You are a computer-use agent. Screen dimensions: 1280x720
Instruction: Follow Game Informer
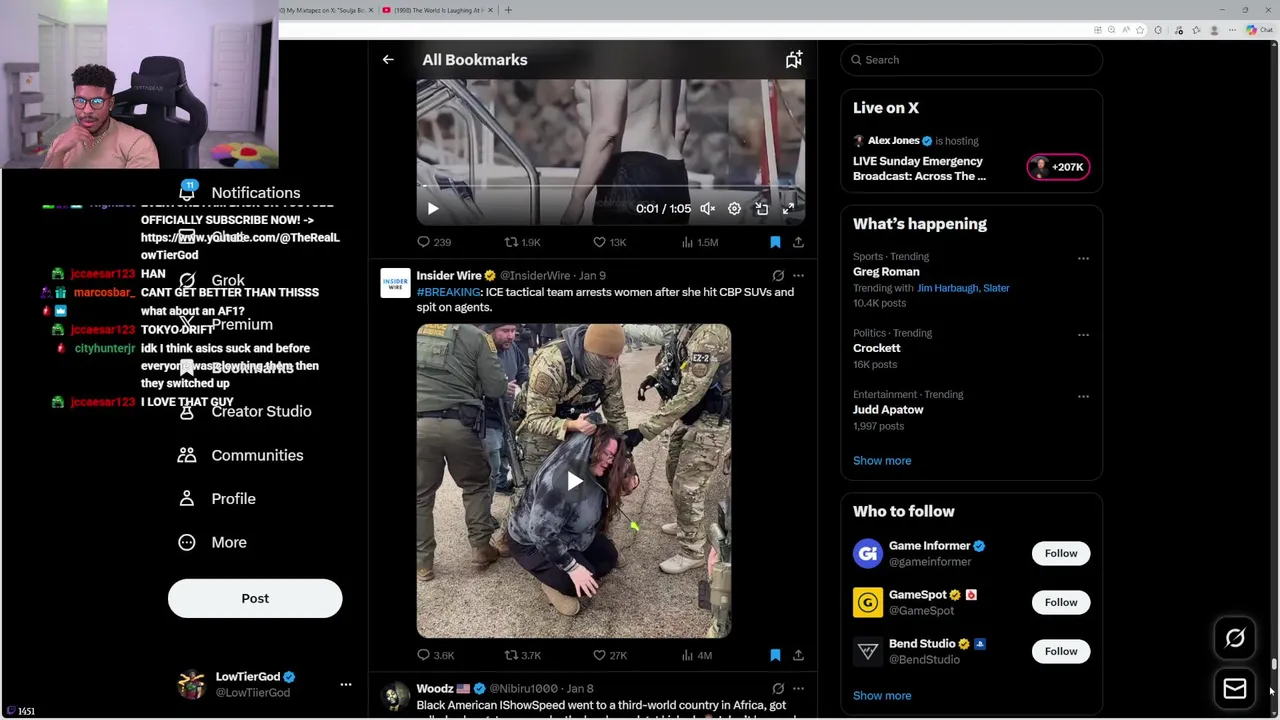click(x=1061, y=553)
